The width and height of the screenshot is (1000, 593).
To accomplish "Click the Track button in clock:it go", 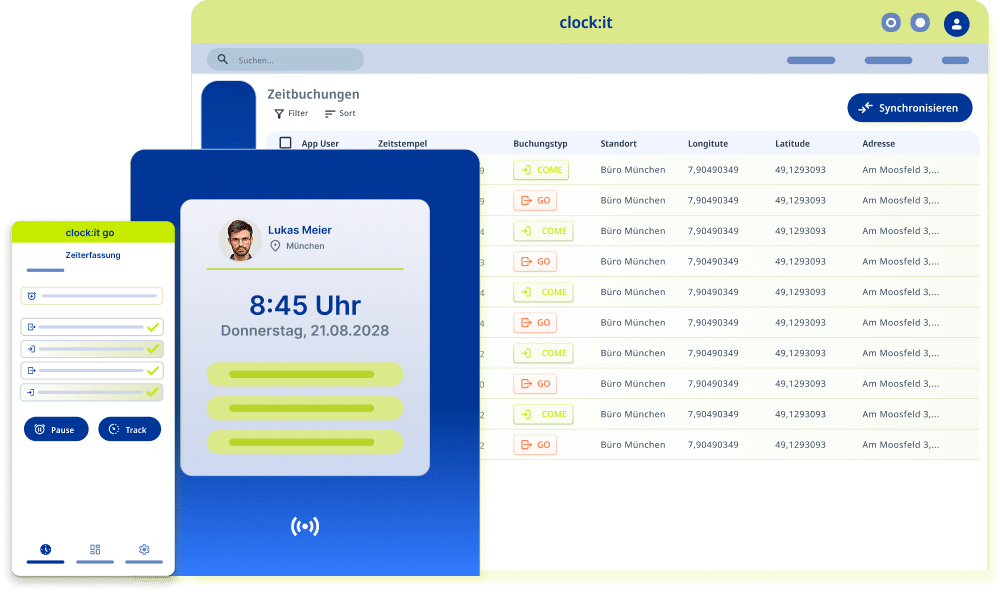I will (x=129, y=429).
